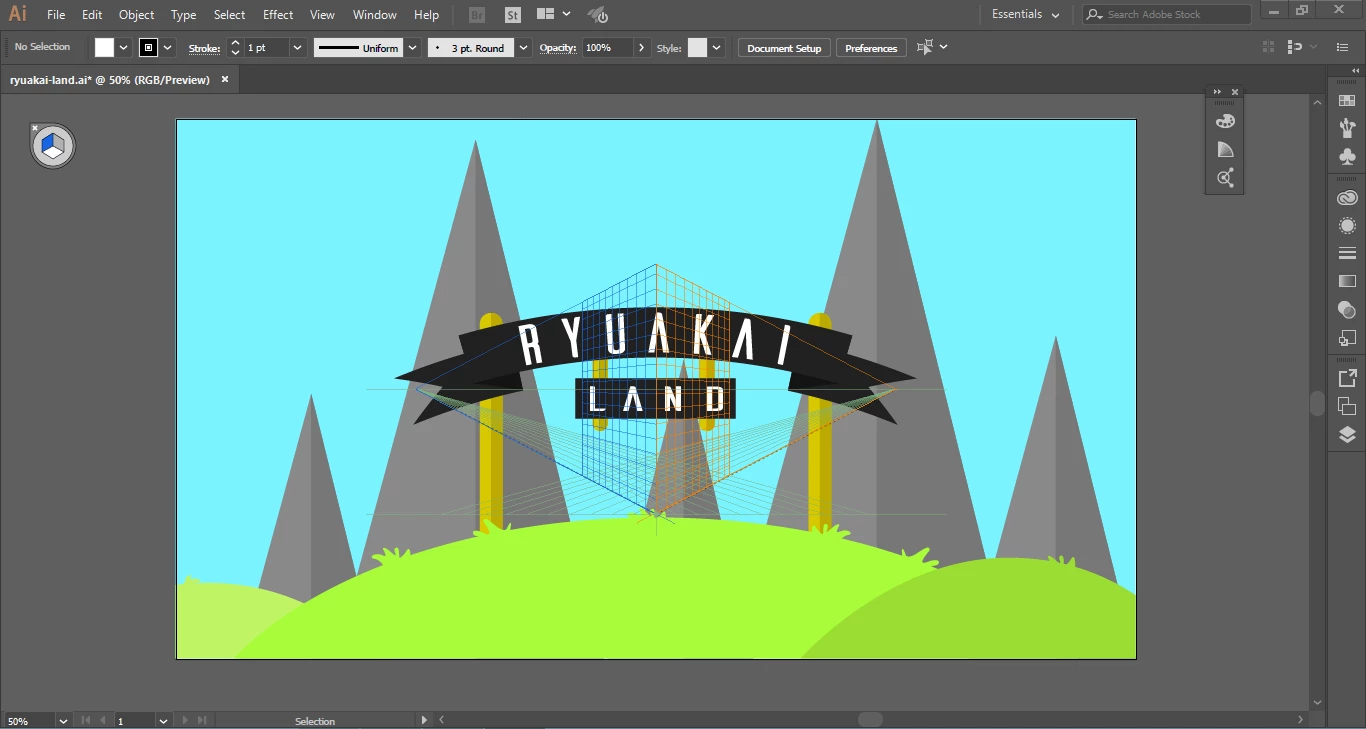Click the Opacity panel link
The width and height of the screenshot is (1366, 729).
[558, 48]
